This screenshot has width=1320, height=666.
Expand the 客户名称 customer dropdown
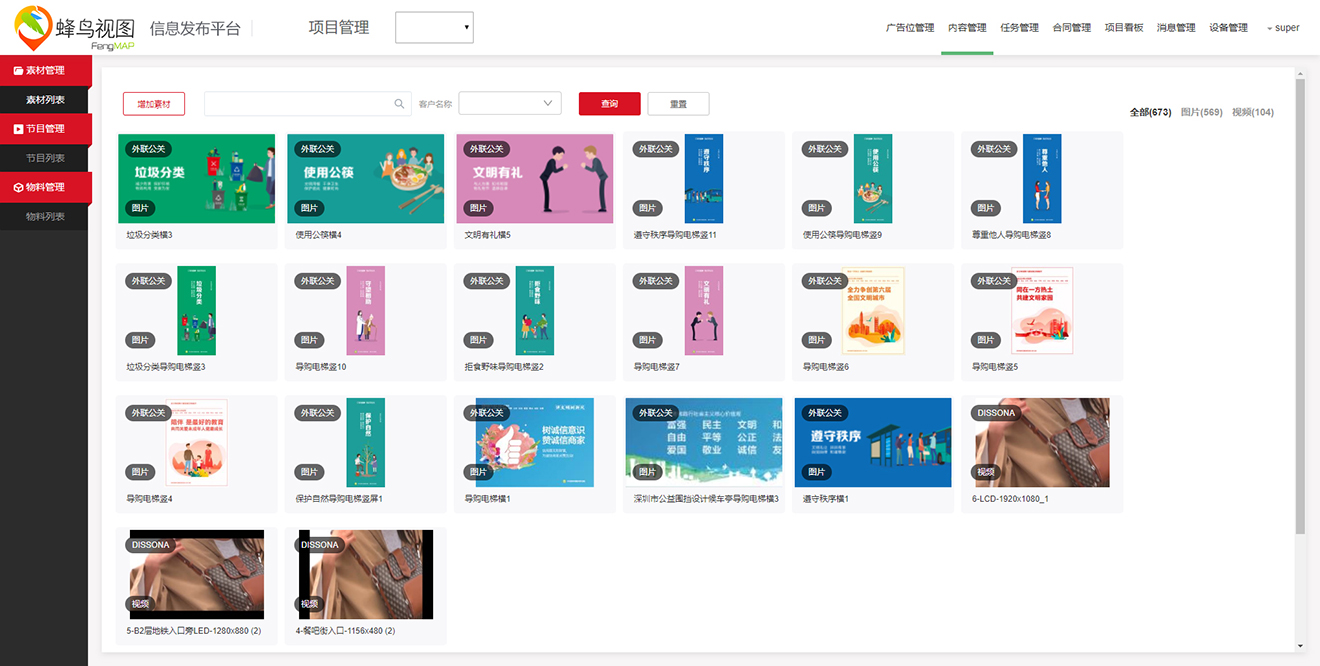pyautogui.click(x=510, y=104)
